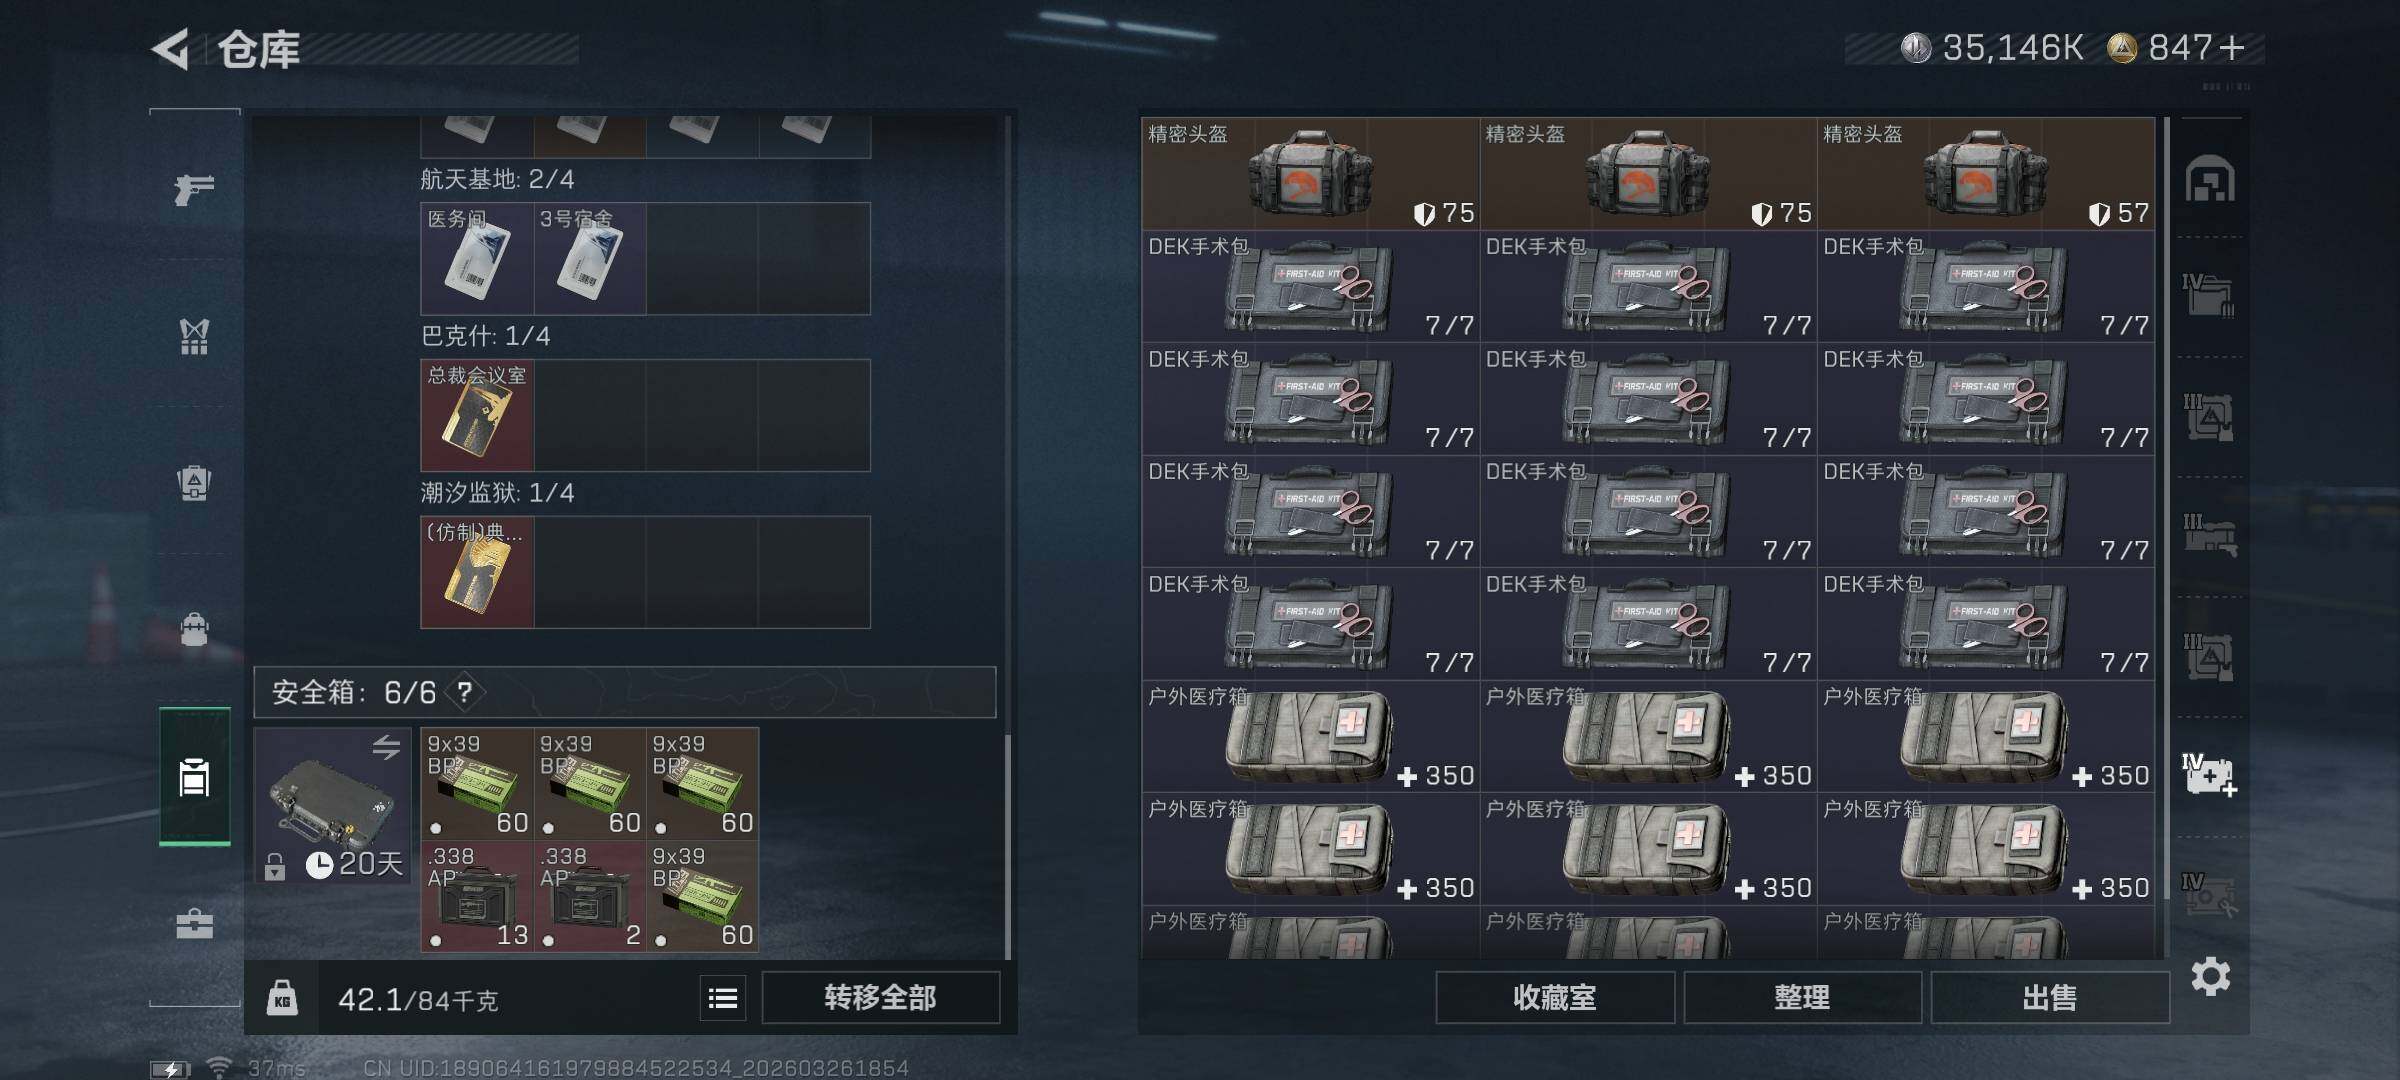This screenshot has height=1080, width=2400.
Task: Open the backpack category in sidebar
Action: pyautogui.click(x=194, y=483)
